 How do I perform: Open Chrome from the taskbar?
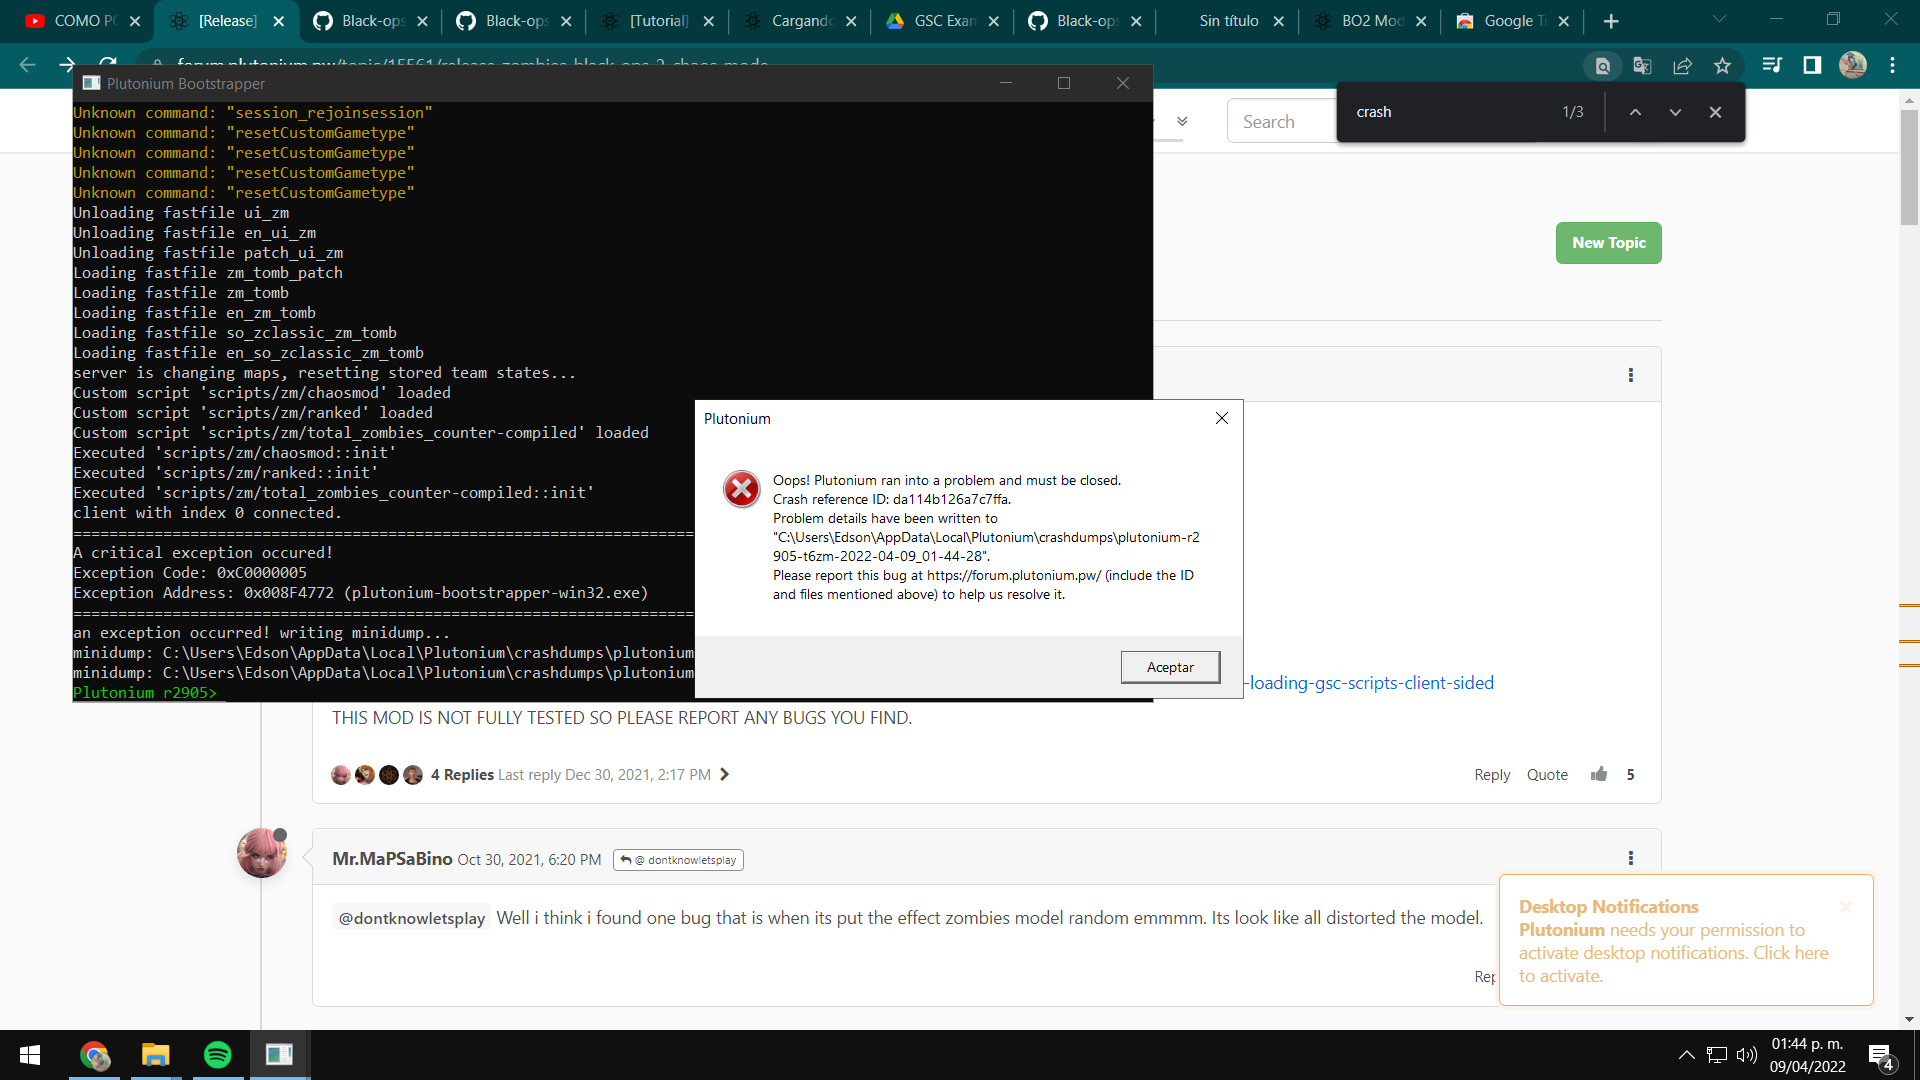click(95, 1055)
